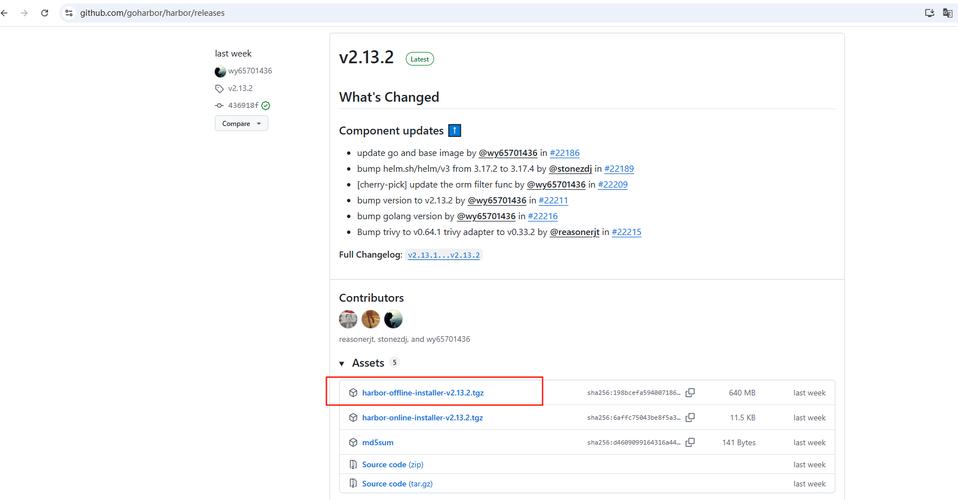This screenshot has height=500, width=958.
Task: Open the v2.13.1...v2.13.2 changelog link
Action: [x=444, y=255]
